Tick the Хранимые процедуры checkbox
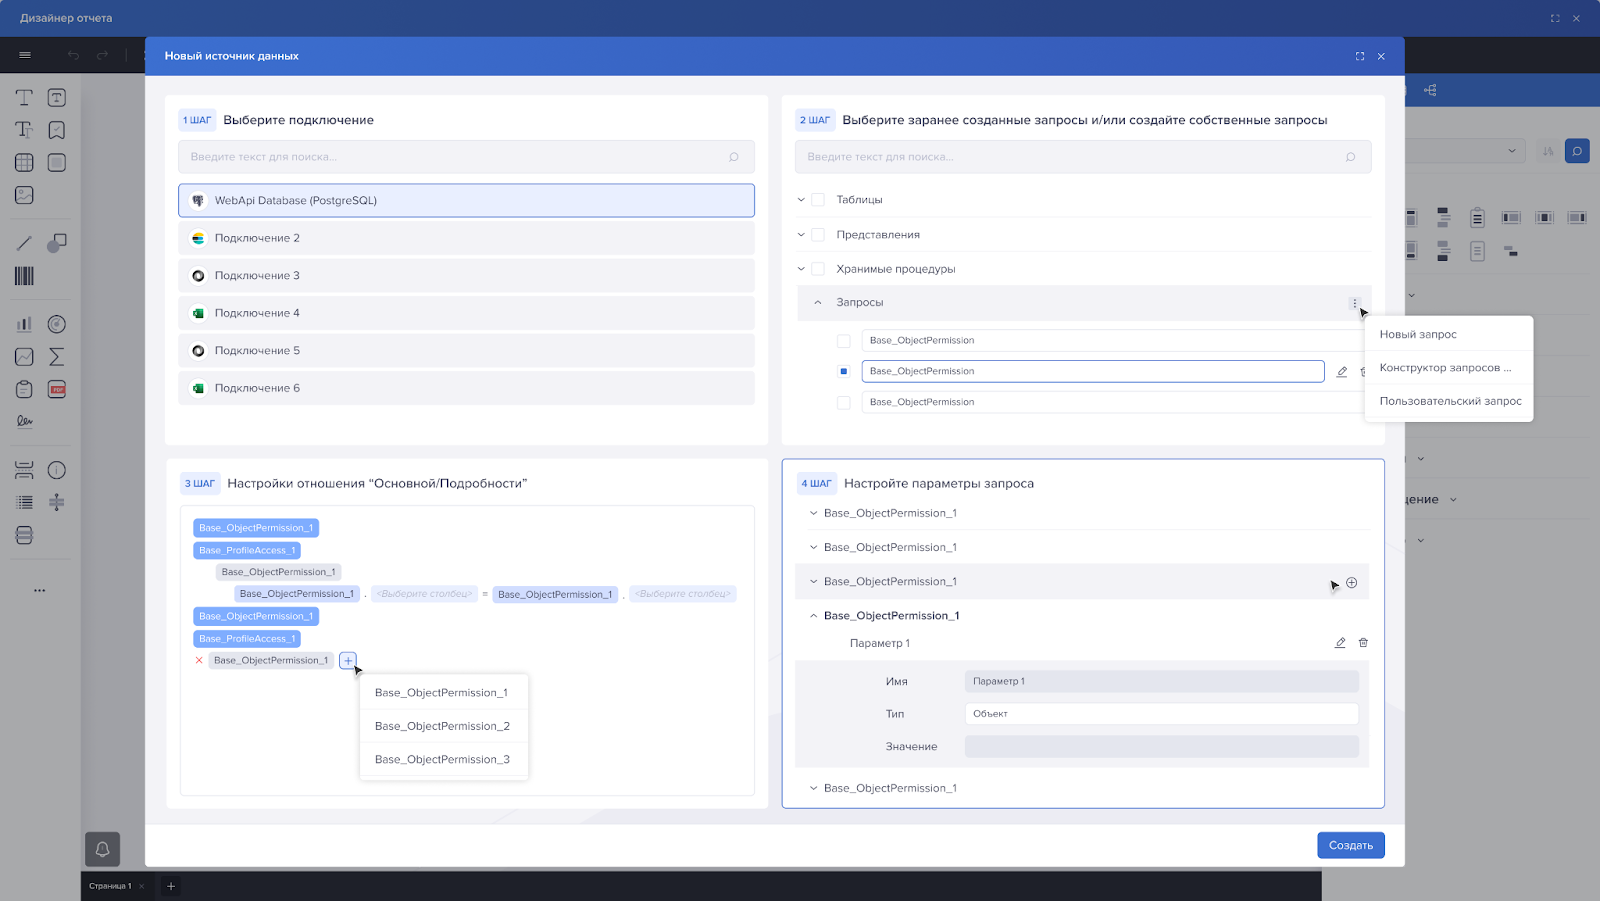 (818, 269)
